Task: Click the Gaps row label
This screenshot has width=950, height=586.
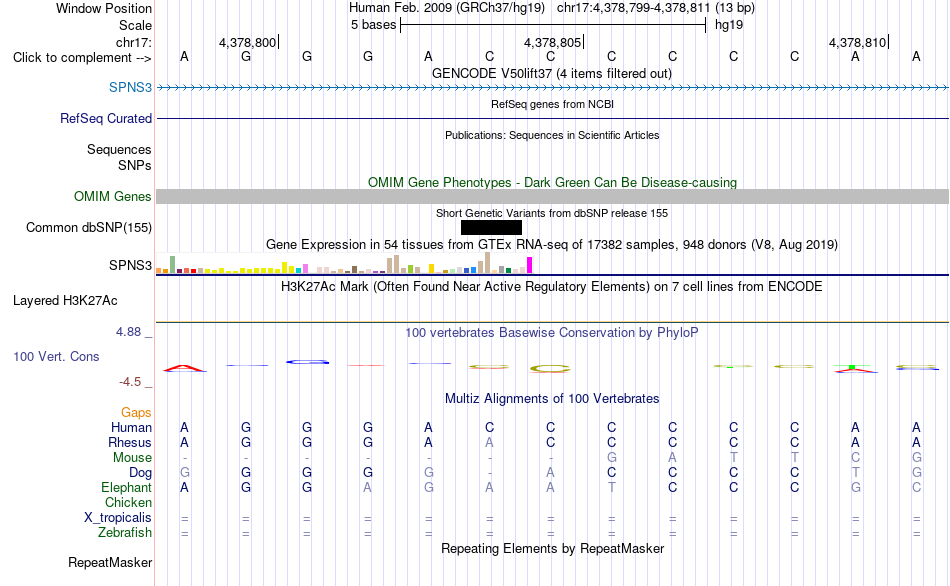Action: (136, 412)
